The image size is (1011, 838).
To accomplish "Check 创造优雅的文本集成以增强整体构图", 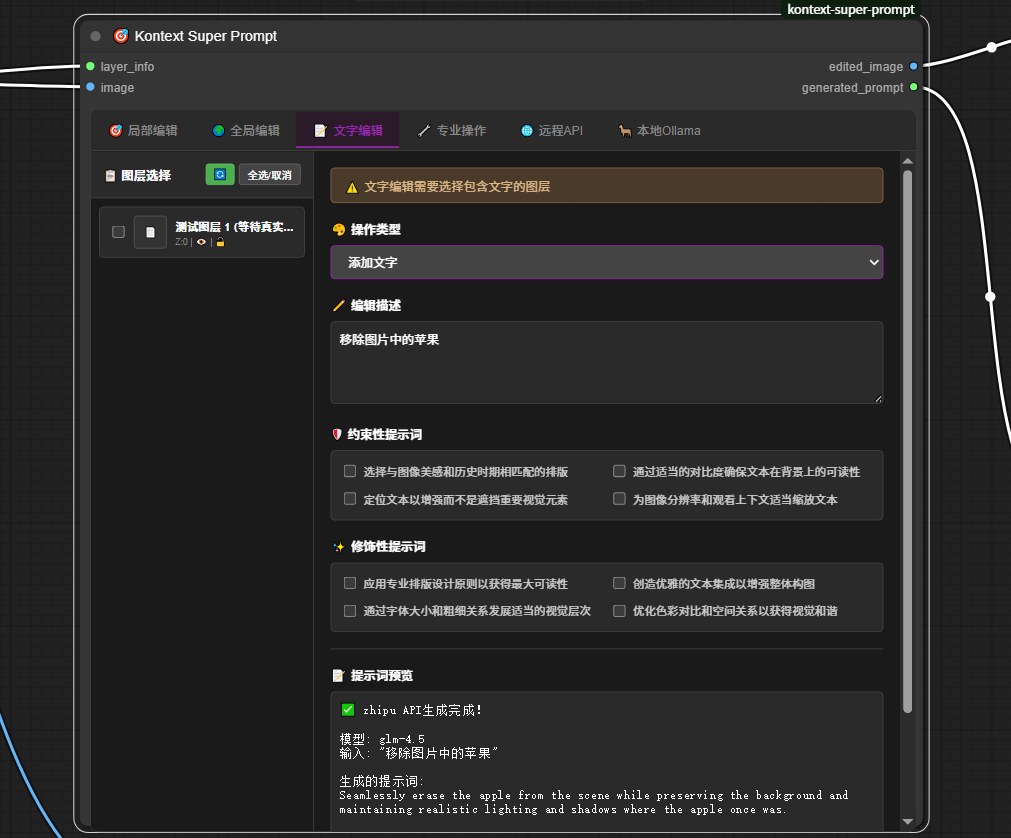I will 620,583.
